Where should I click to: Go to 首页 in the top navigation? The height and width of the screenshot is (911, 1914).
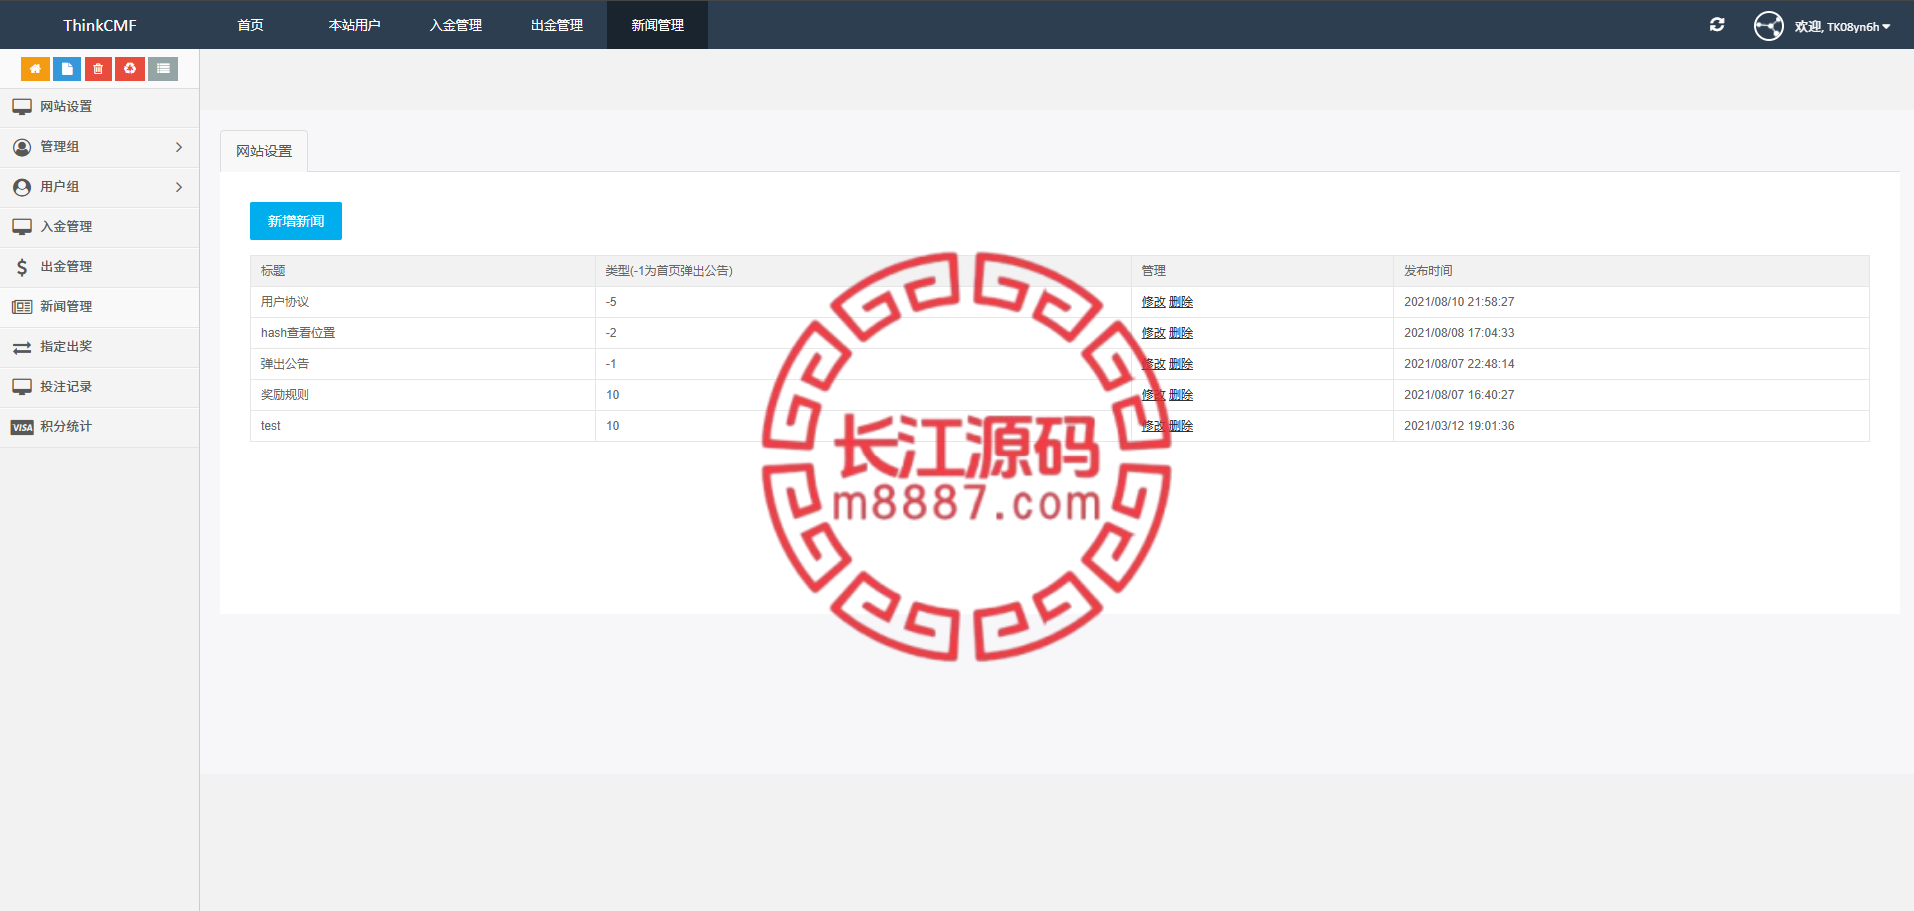[251, 25]
